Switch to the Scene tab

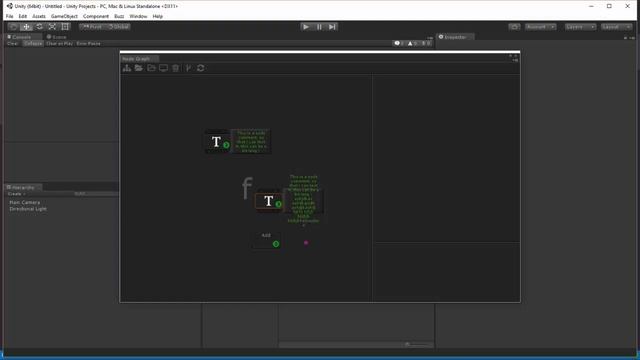57,37
